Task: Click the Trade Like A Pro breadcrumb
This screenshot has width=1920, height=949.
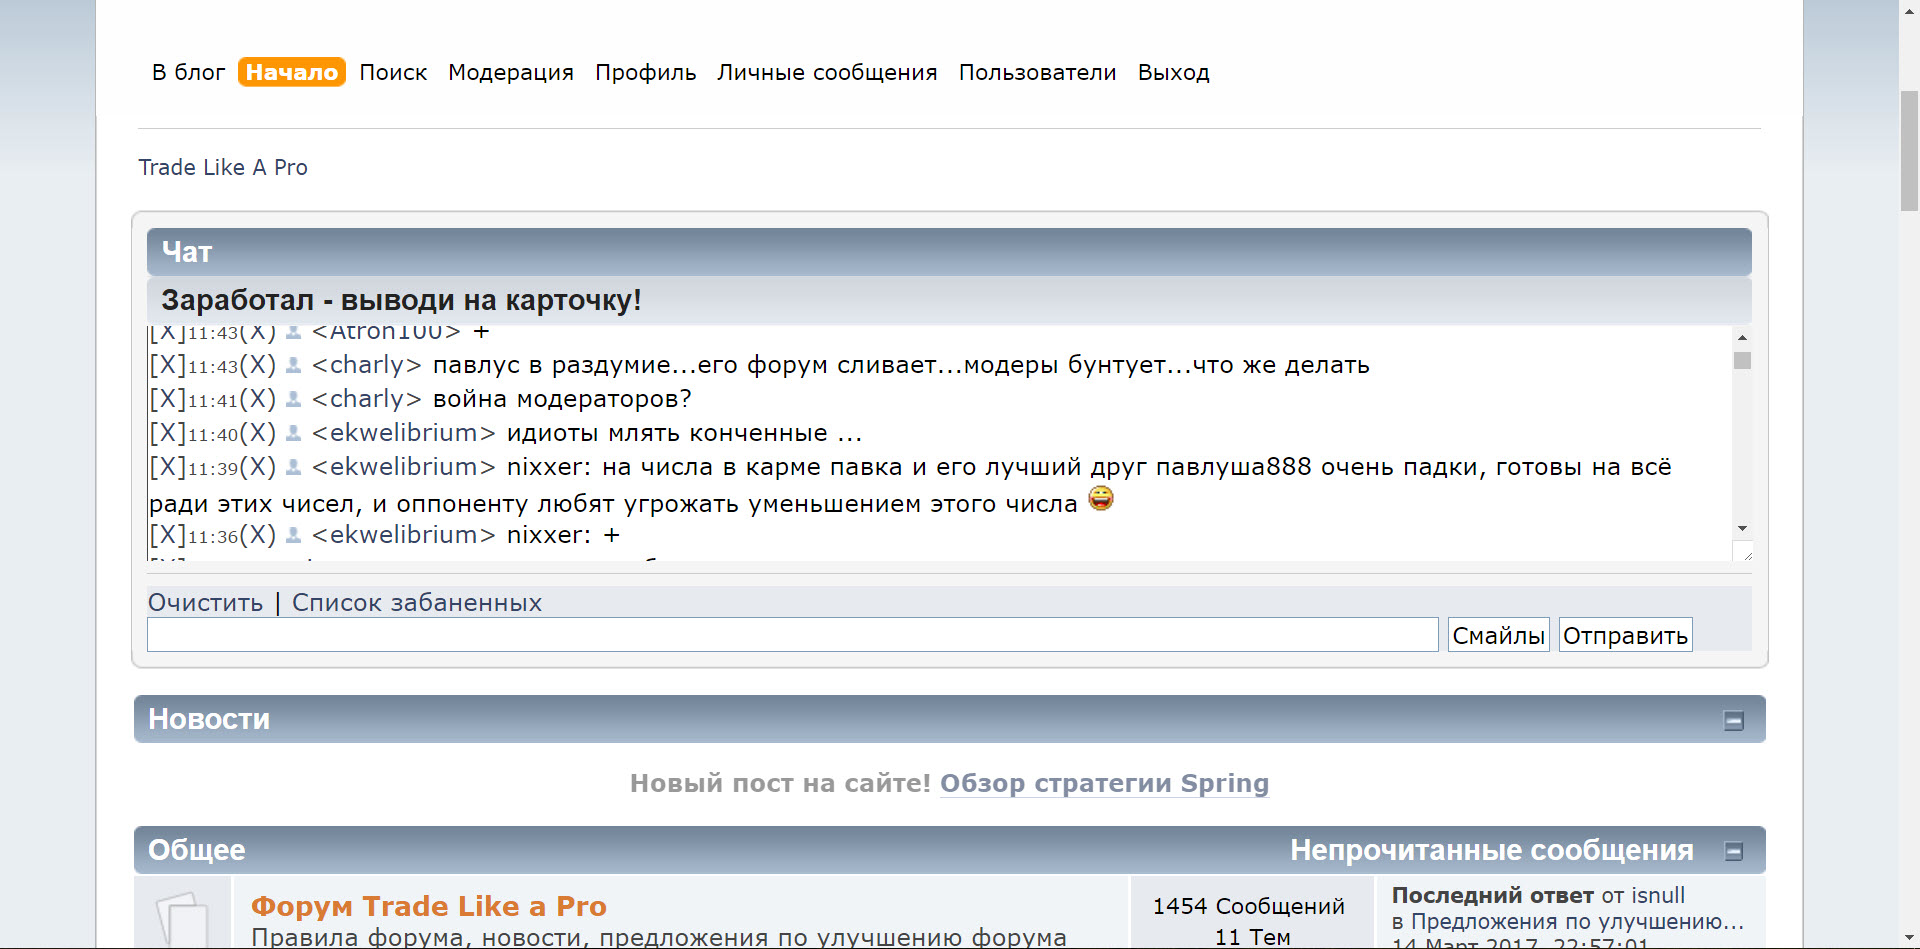Action: 223,167
